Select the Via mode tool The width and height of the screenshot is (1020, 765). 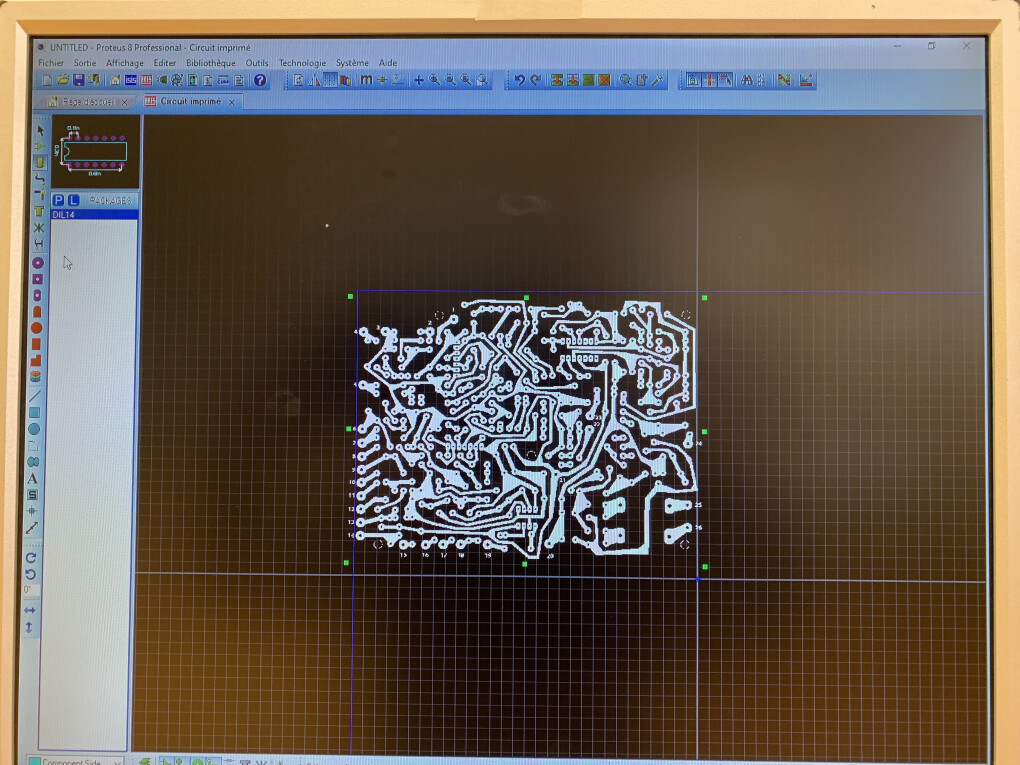click(39, 195)
